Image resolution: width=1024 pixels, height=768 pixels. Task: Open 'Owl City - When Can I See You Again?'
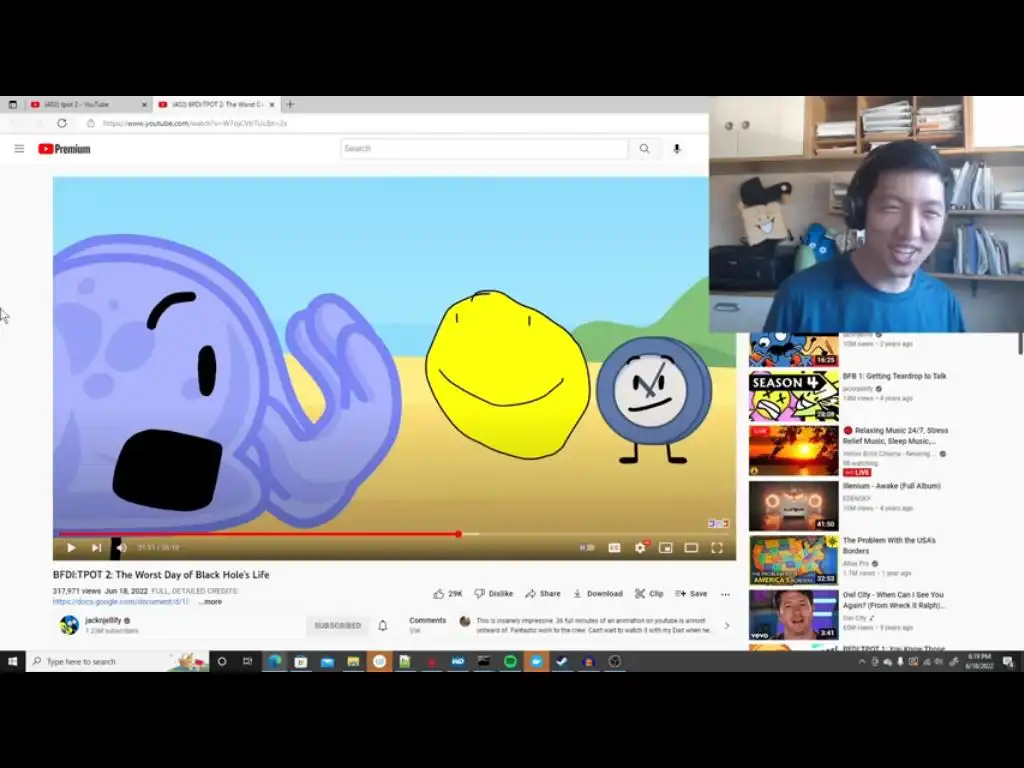[x=893, y=600]
